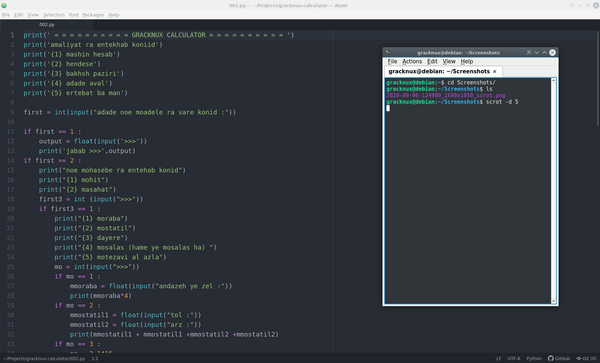Click the 'mmostatil2 = float' line
The width and height of the screenshot is (600, 363).
(x=135, y=325)
